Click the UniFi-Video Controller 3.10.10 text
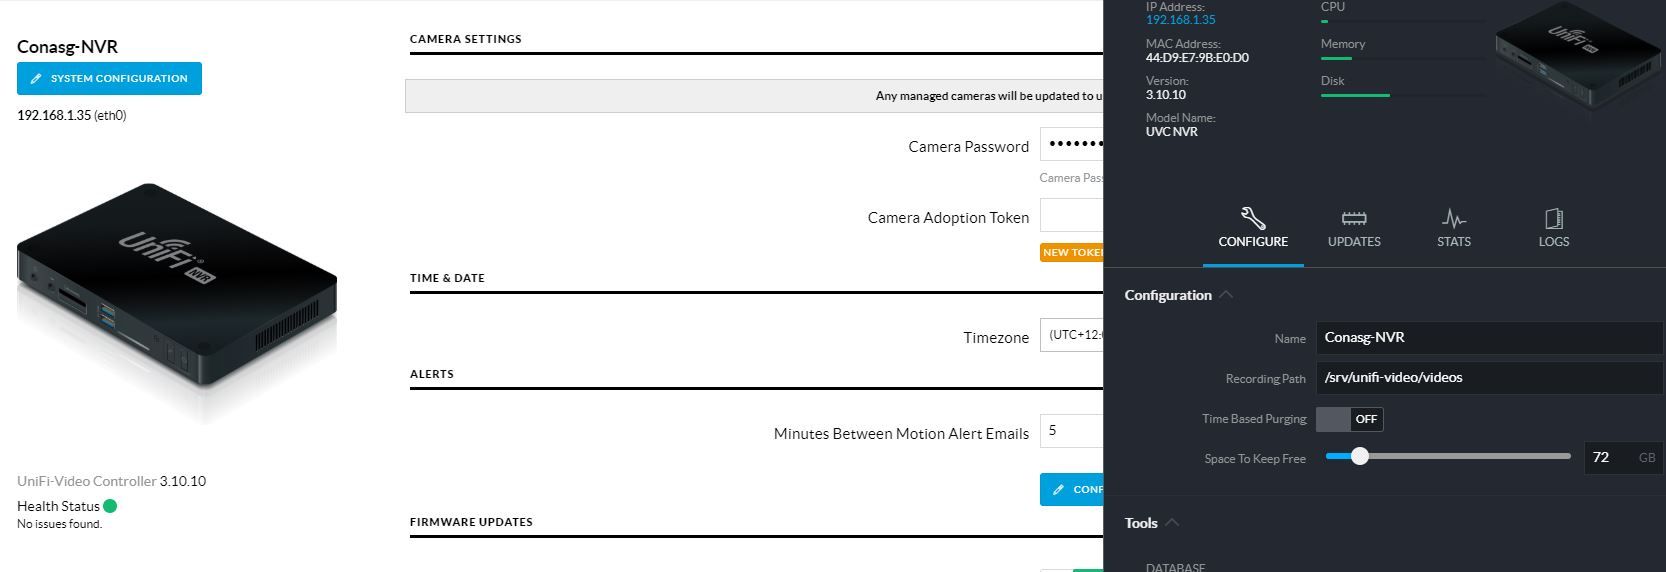1666x572 pixels. (x=111, y=481)
